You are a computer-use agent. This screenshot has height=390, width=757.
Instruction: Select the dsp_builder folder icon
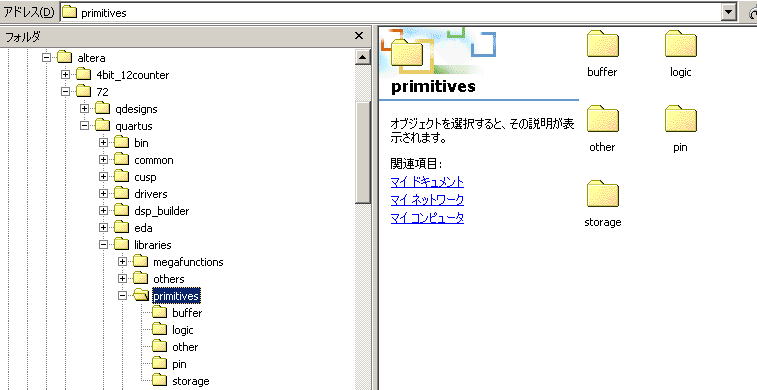(121, 210)
